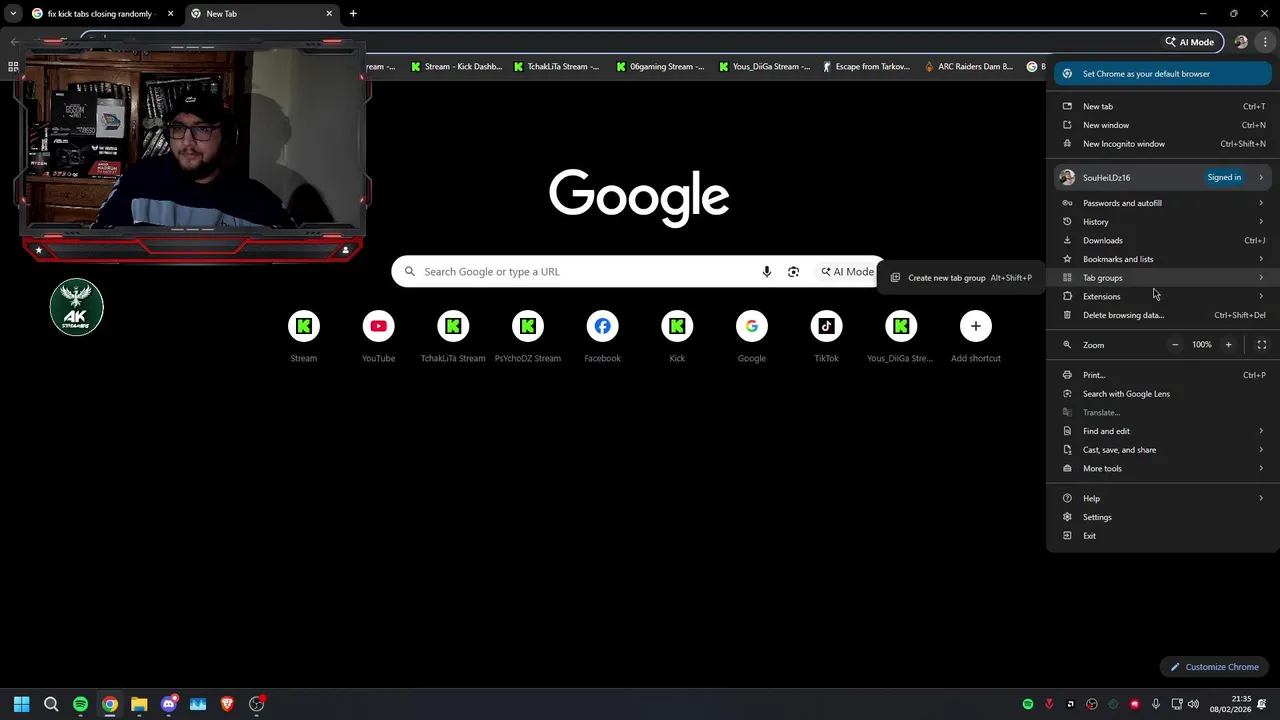Click the AI Mode button in the address bar
This screenshot has width=1280, height=720.
pyautogui.click(x=1190, y=42)
